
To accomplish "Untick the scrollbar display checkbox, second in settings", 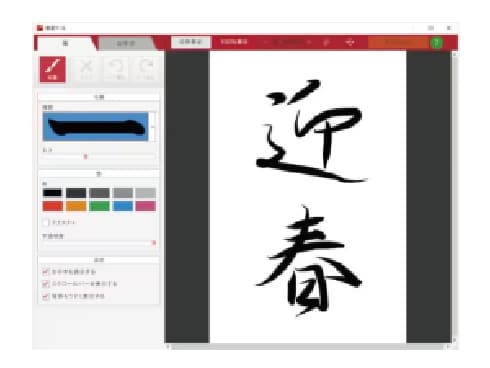I will coord(46,284).
